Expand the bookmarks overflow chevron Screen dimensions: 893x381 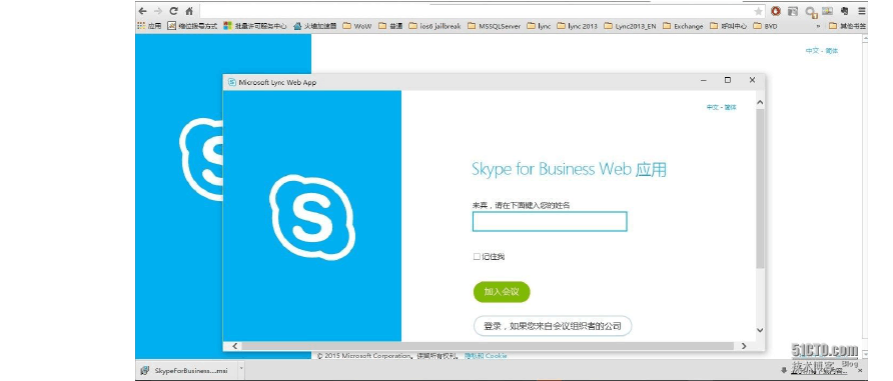coord(818,26)
